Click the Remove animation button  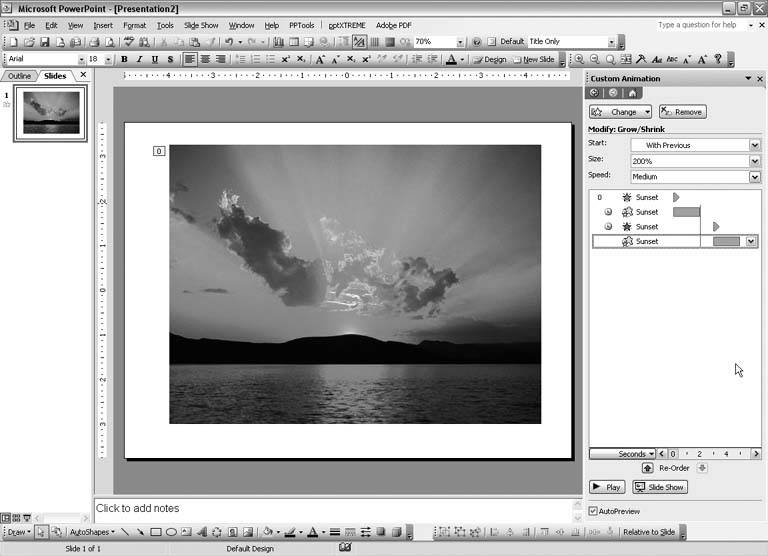[682, 112]
